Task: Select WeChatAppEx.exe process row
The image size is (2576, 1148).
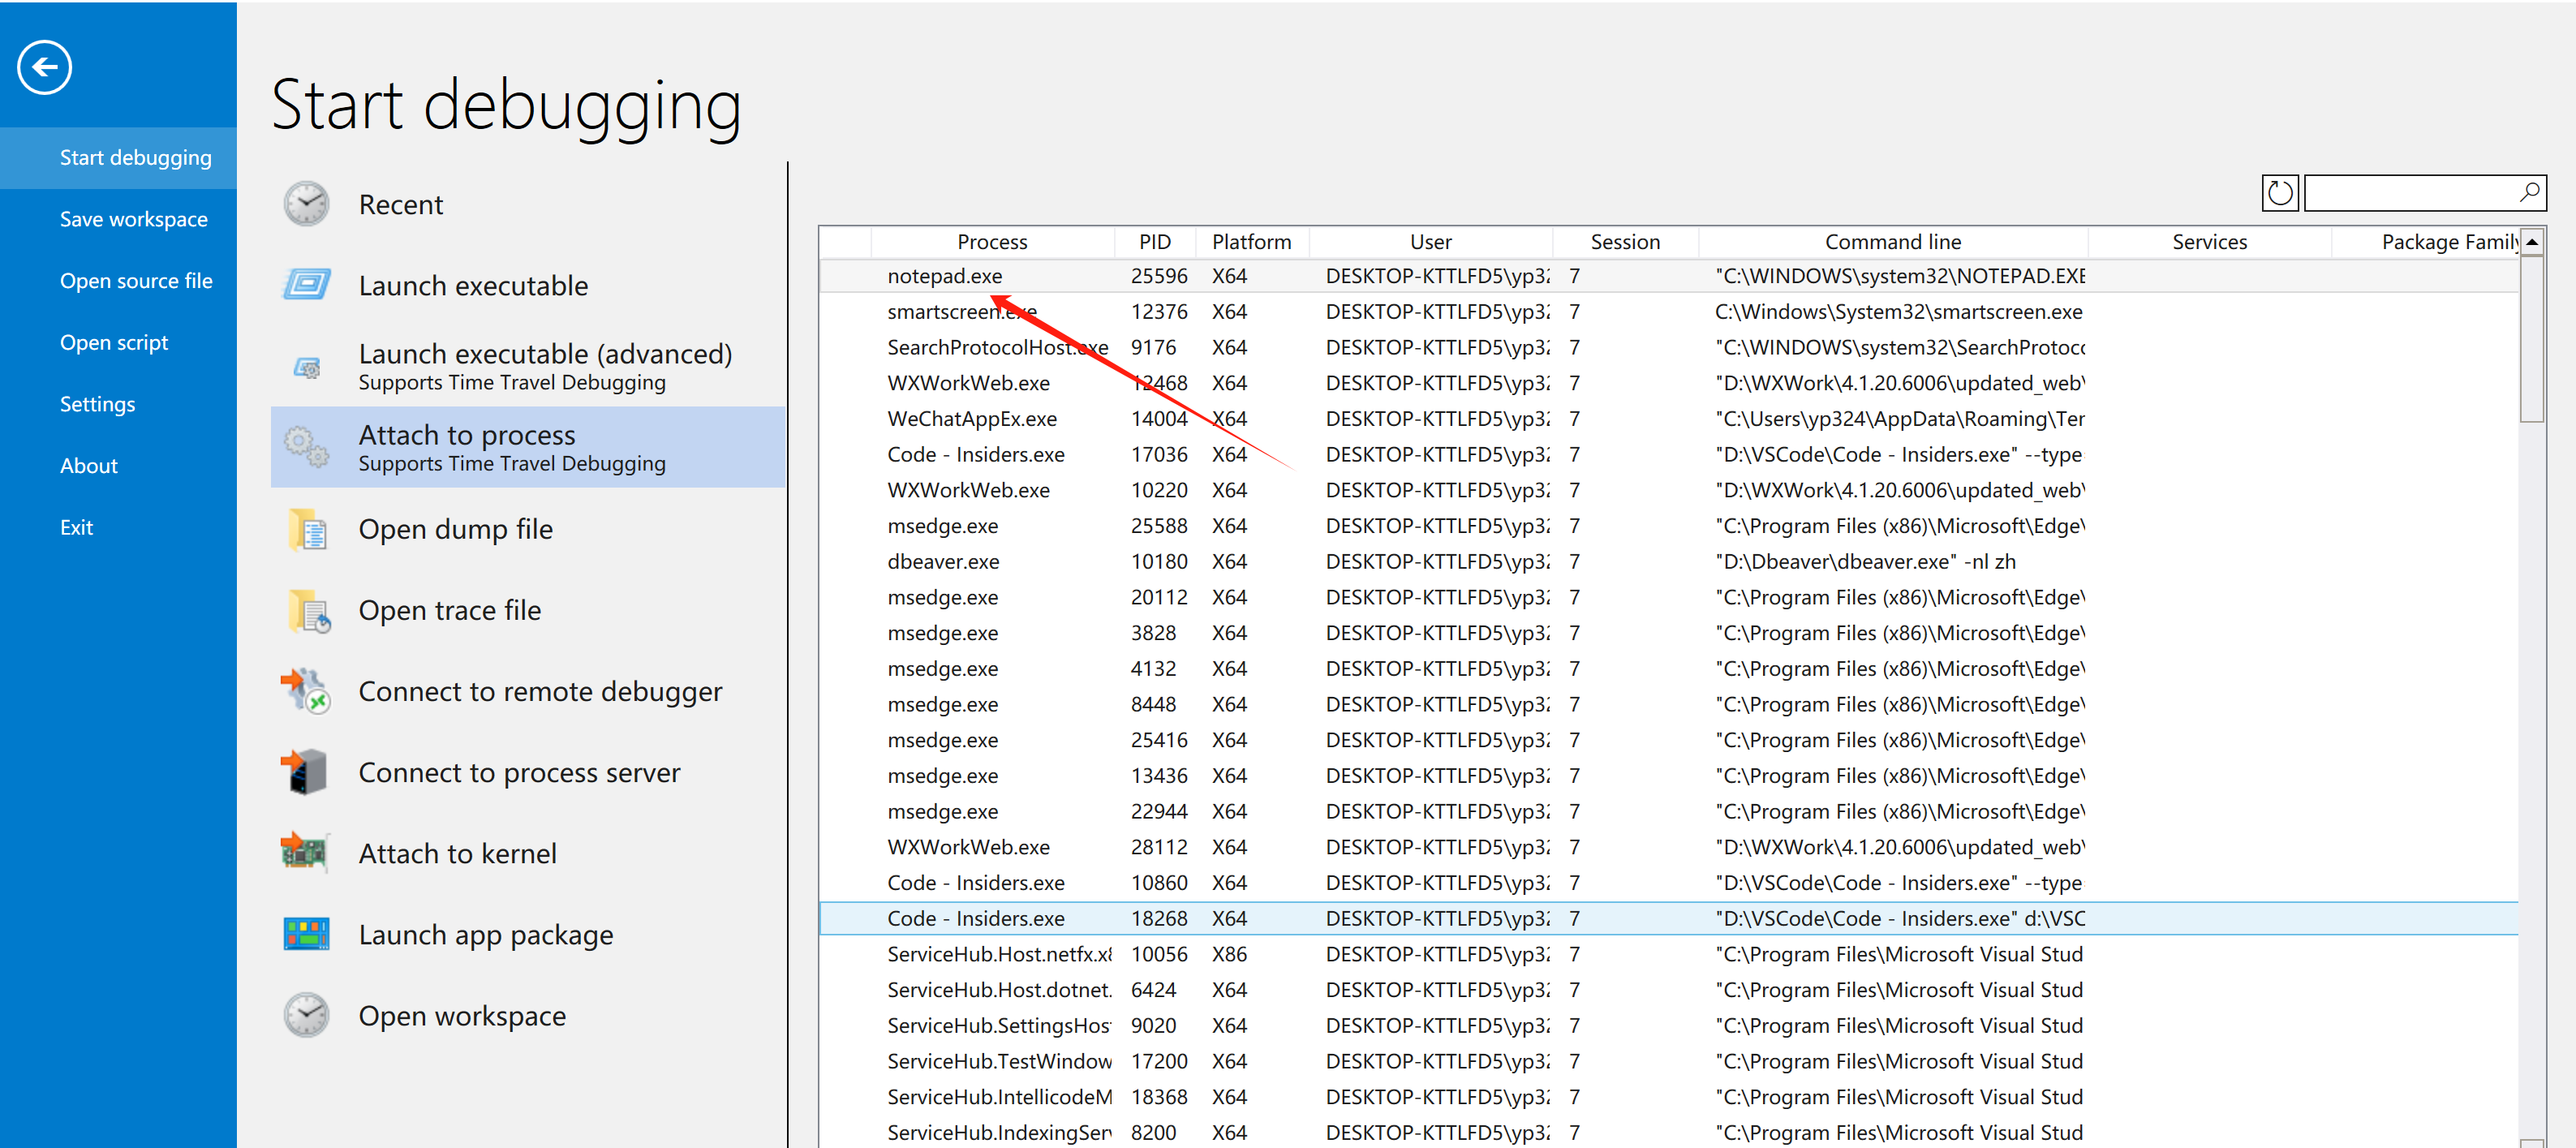Action: click(x=1669, y=419)
